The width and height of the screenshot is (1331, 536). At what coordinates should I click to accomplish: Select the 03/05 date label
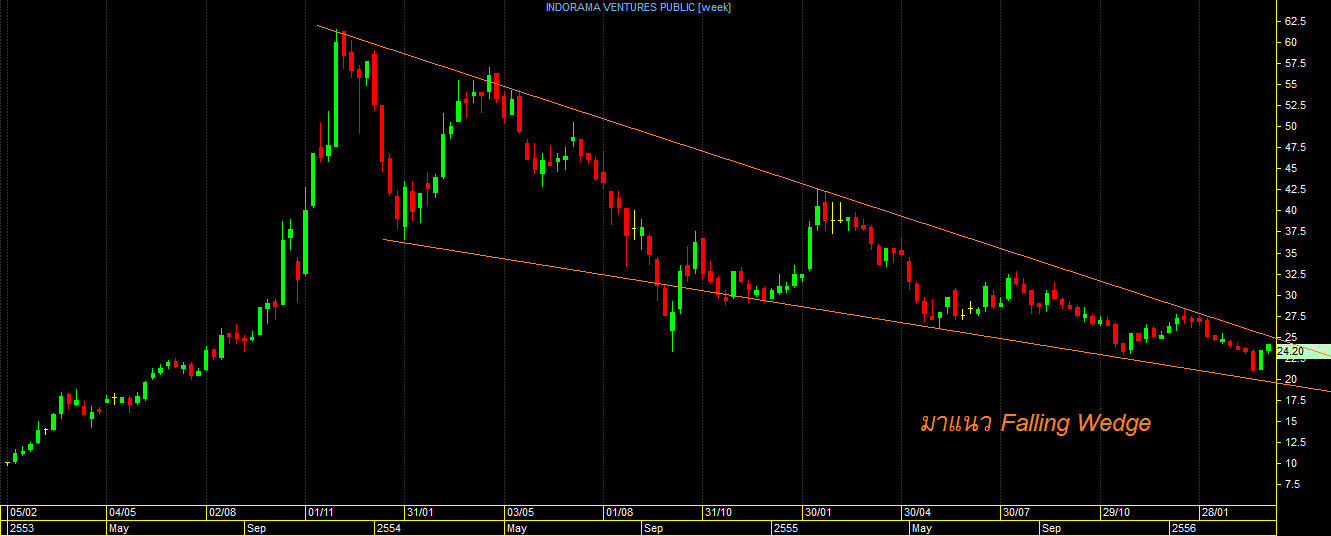click(521, 512)
